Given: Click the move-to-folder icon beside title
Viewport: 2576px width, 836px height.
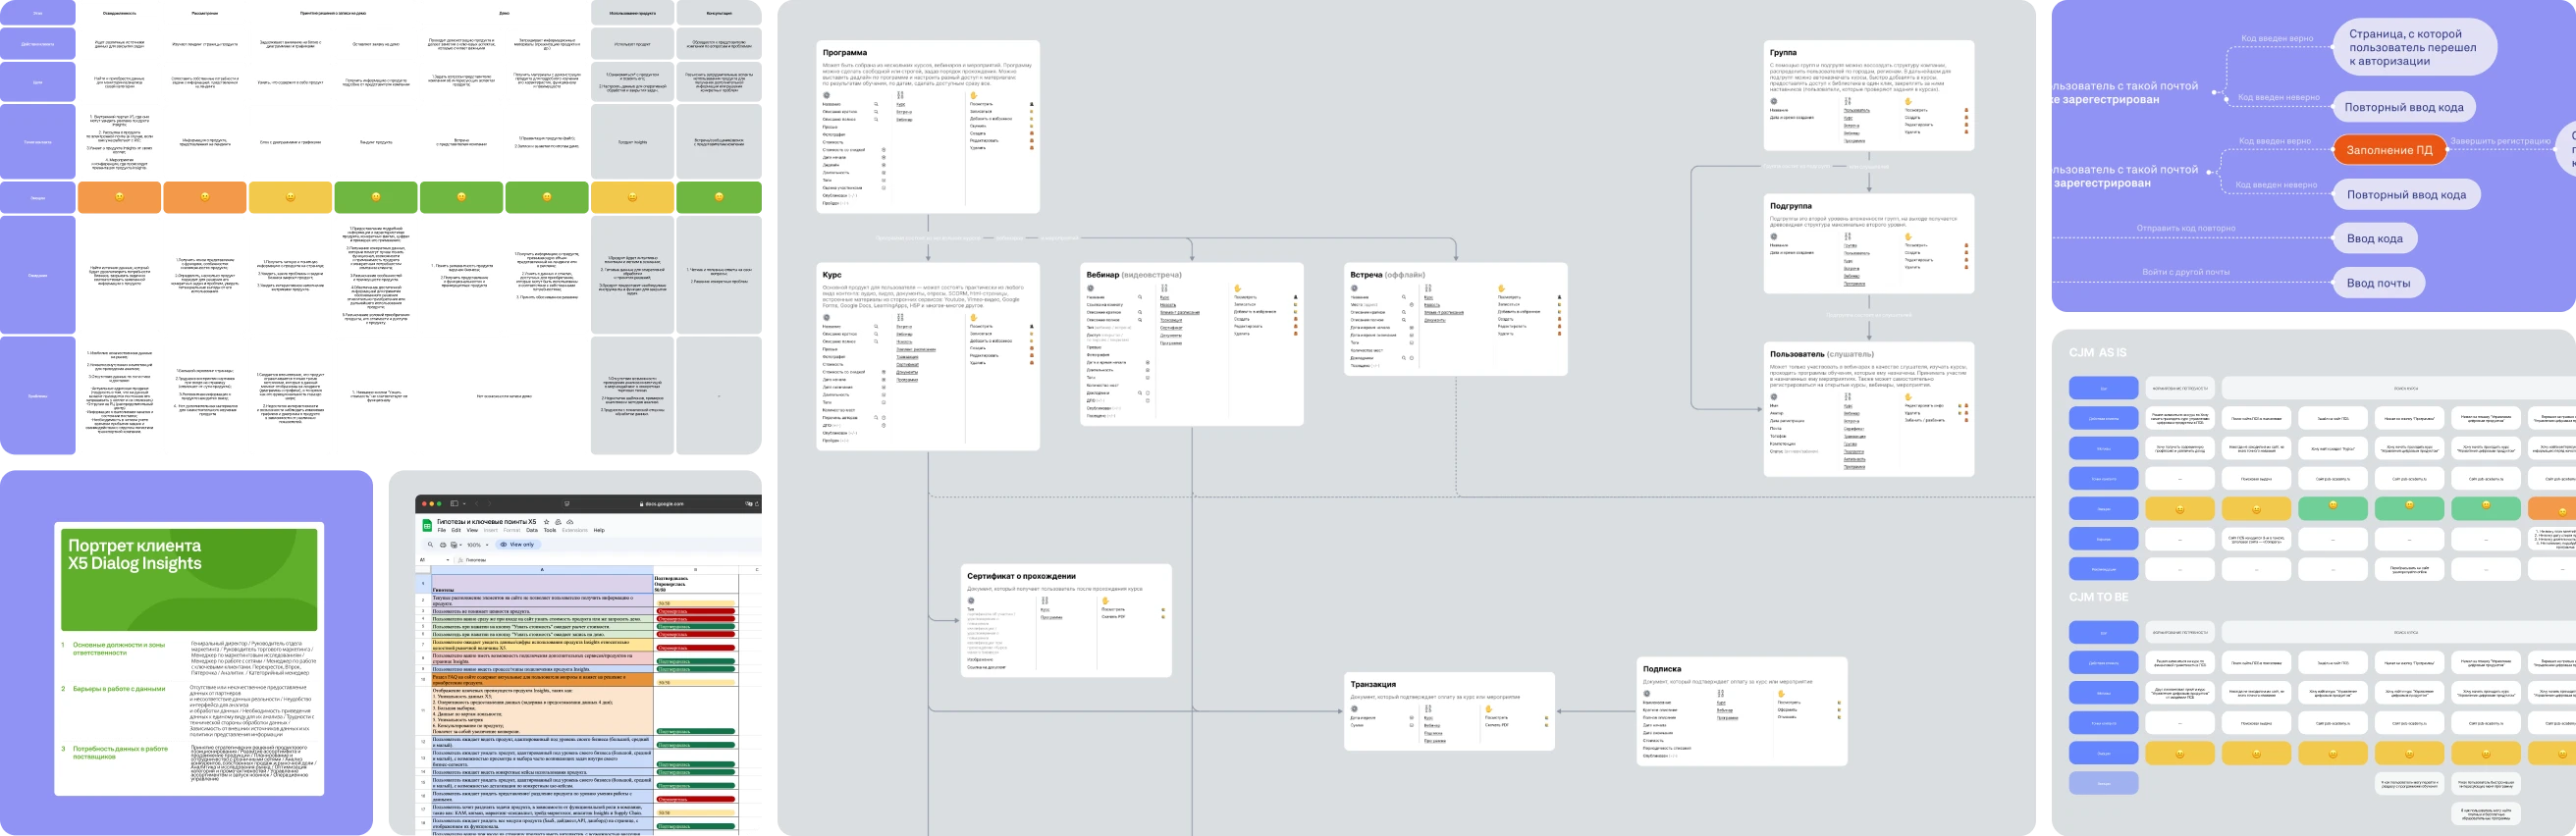Looking at the screenshot, I should (558, 522).
